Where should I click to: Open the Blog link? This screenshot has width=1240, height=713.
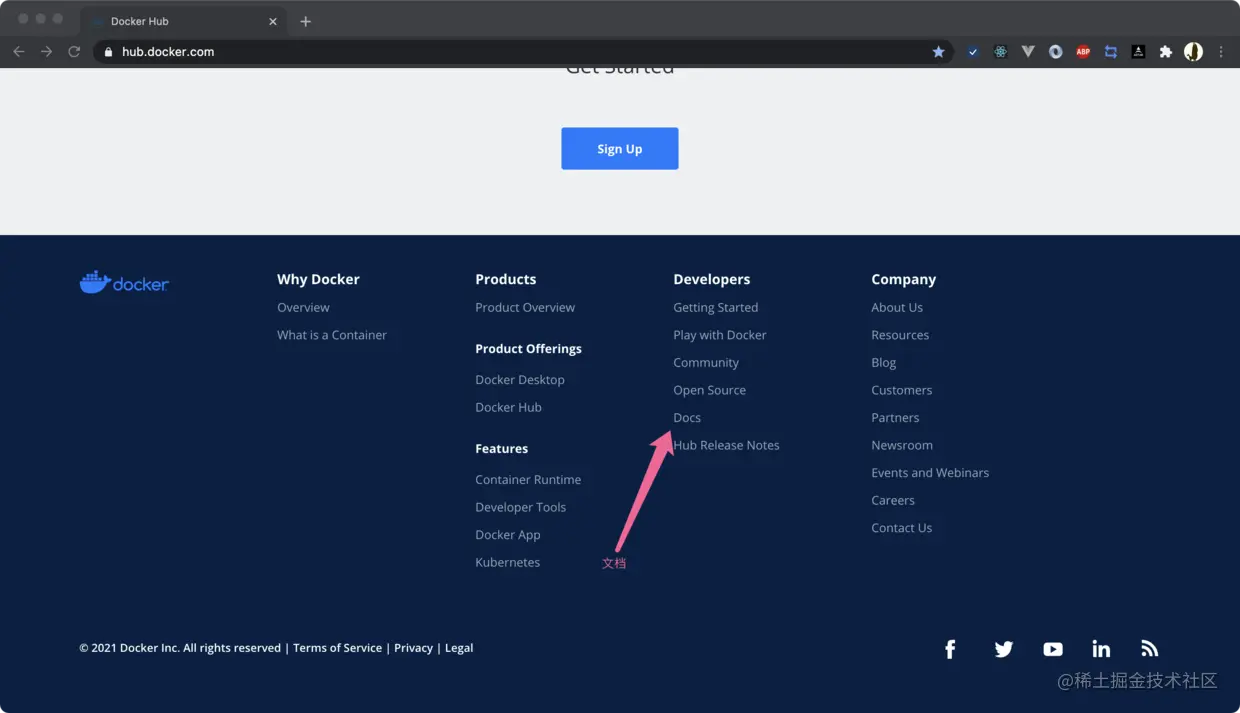pos(884,362)
